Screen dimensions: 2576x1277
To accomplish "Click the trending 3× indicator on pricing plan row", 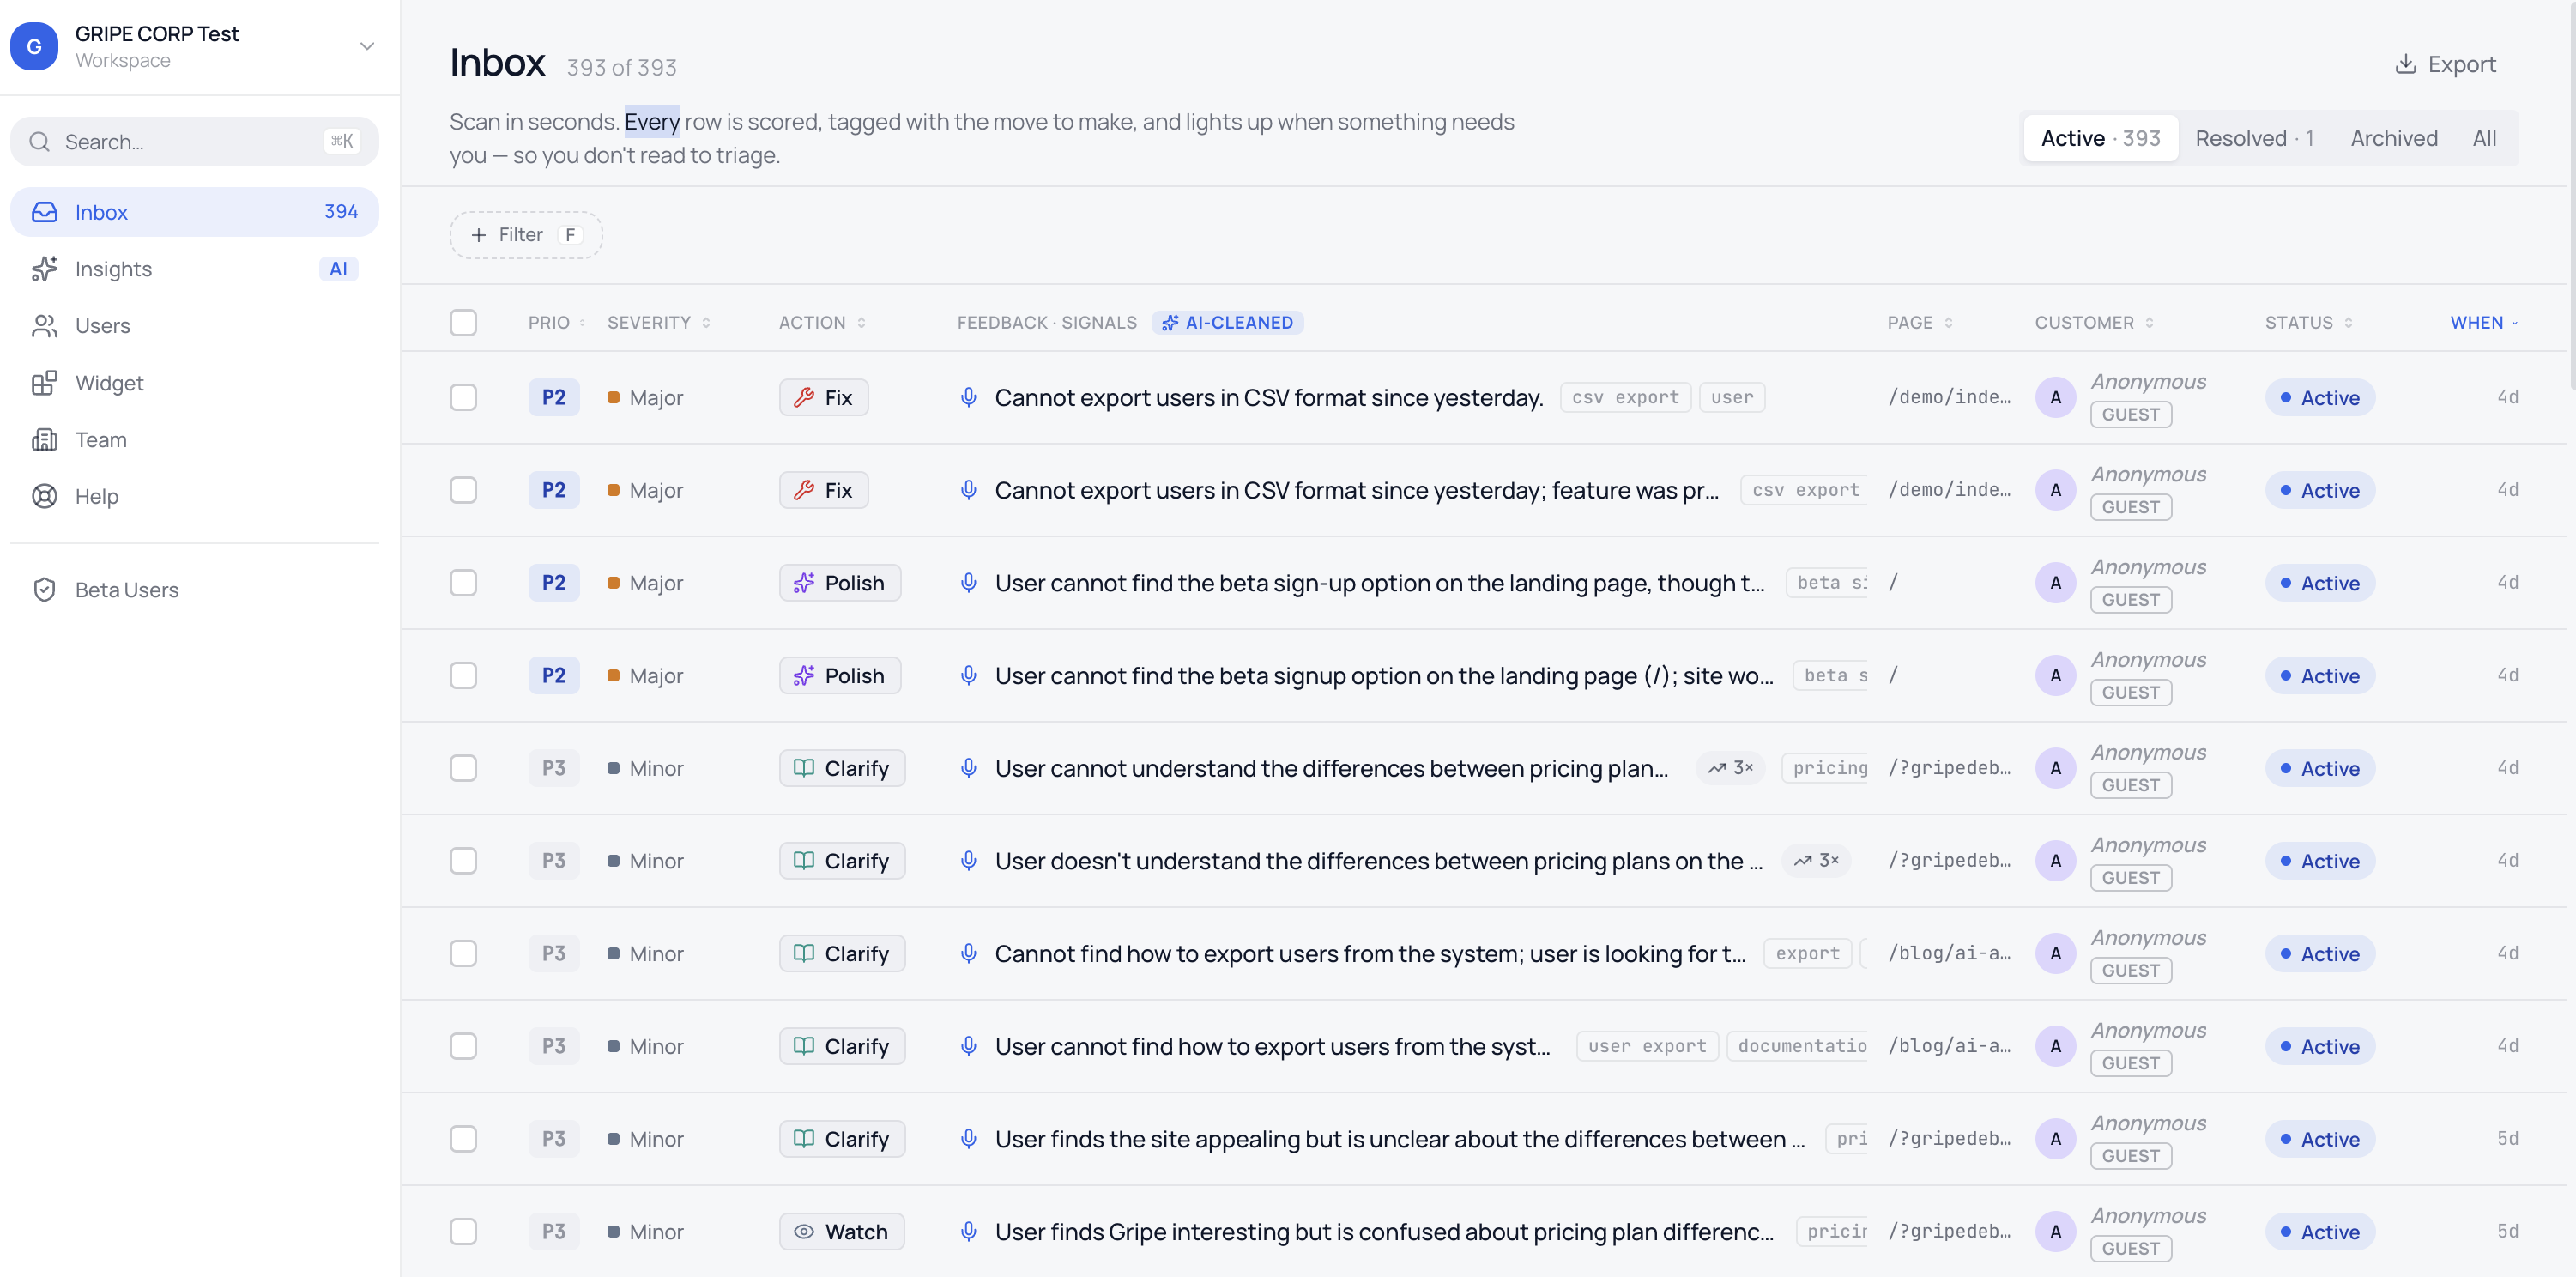I will click(x=1730, y=768).
